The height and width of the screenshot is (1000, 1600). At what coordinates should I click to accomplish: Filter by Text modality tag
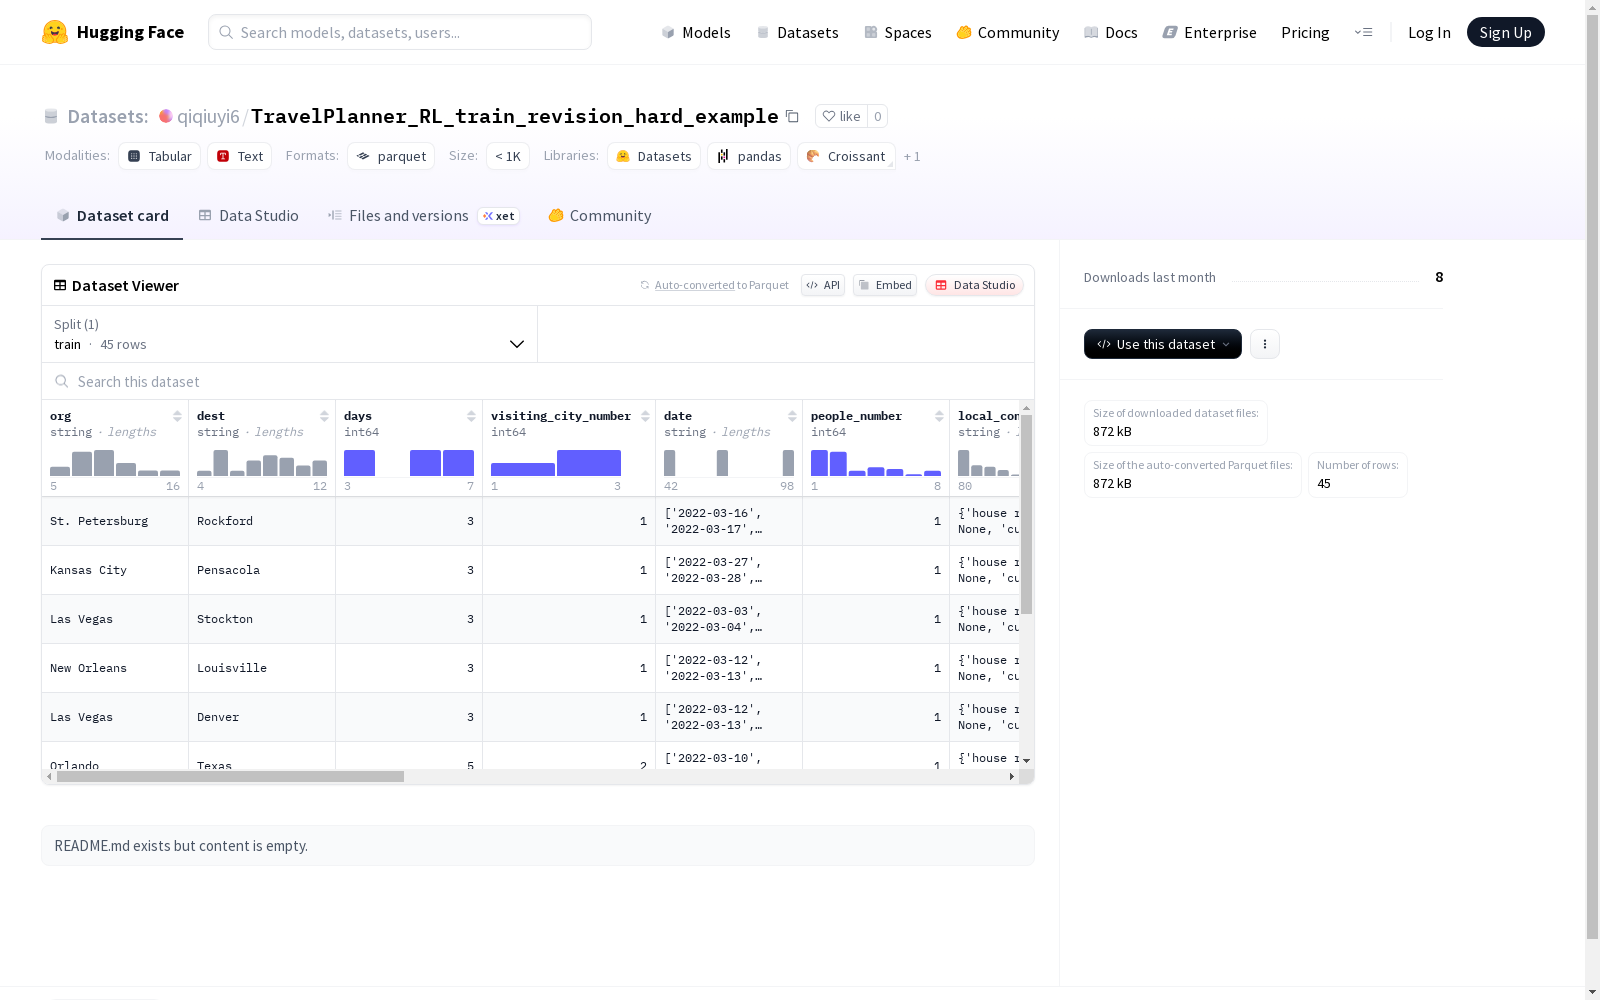pyautogui.click(x=240, y=156)
